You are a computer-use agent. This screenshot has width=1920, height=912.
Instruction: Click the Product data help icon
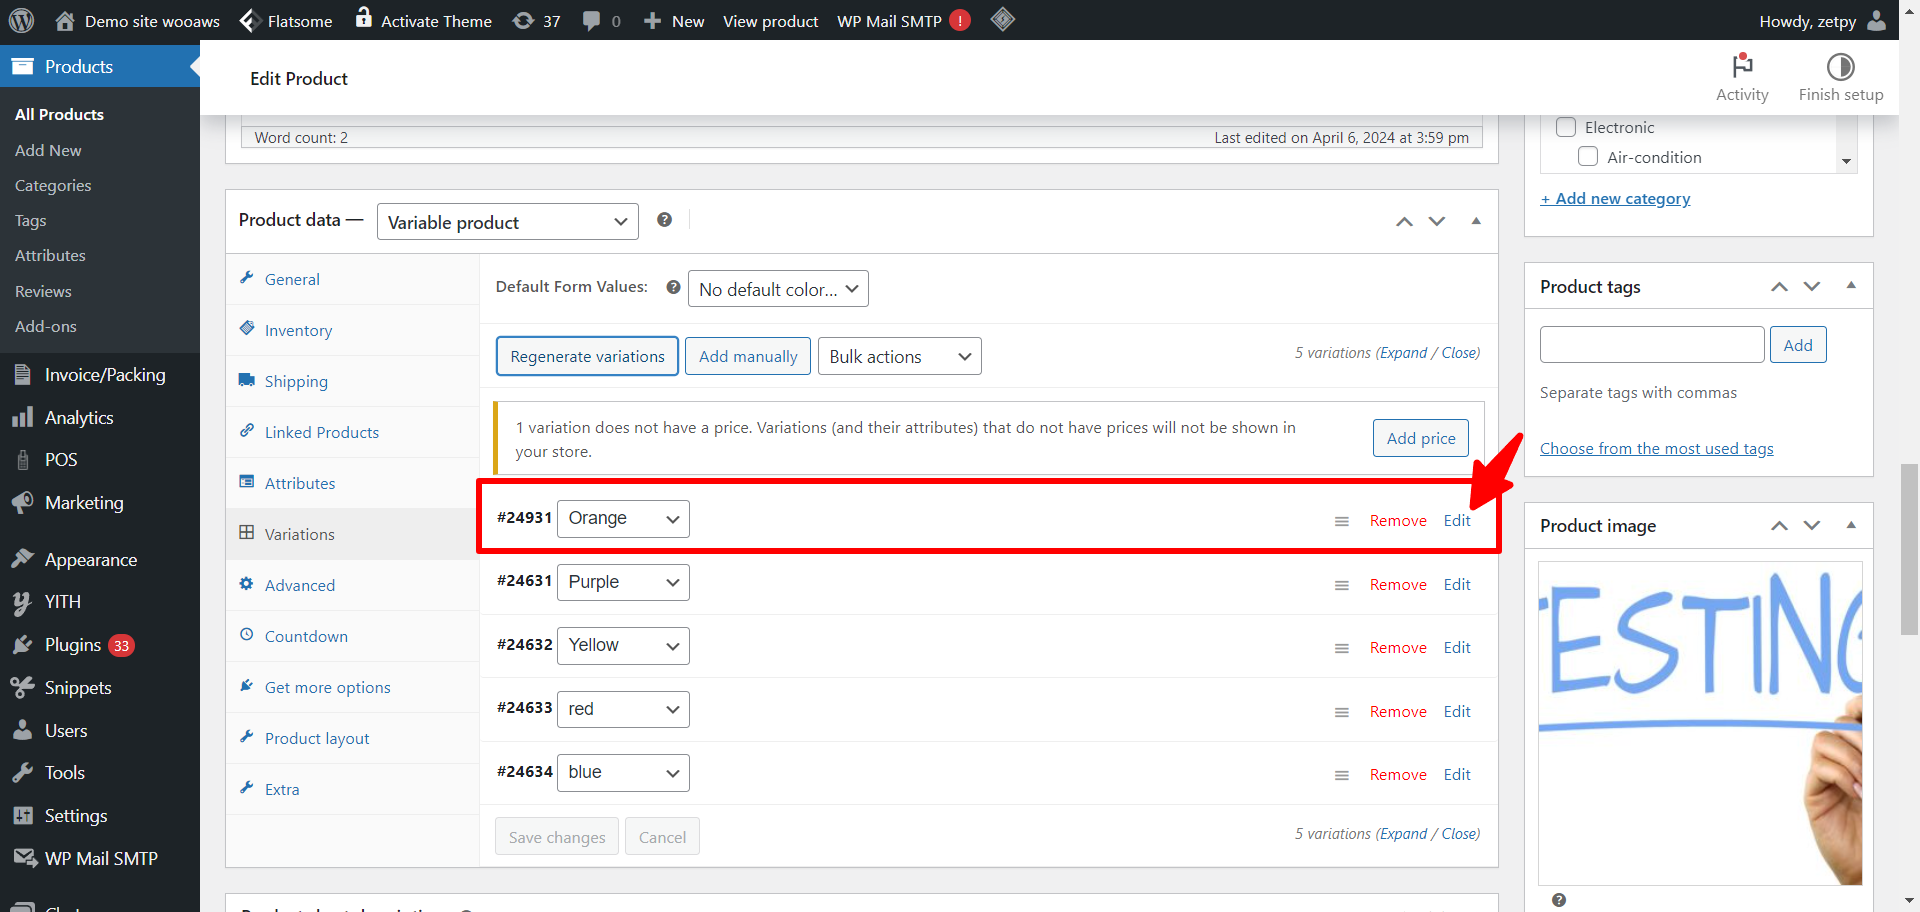664,220
